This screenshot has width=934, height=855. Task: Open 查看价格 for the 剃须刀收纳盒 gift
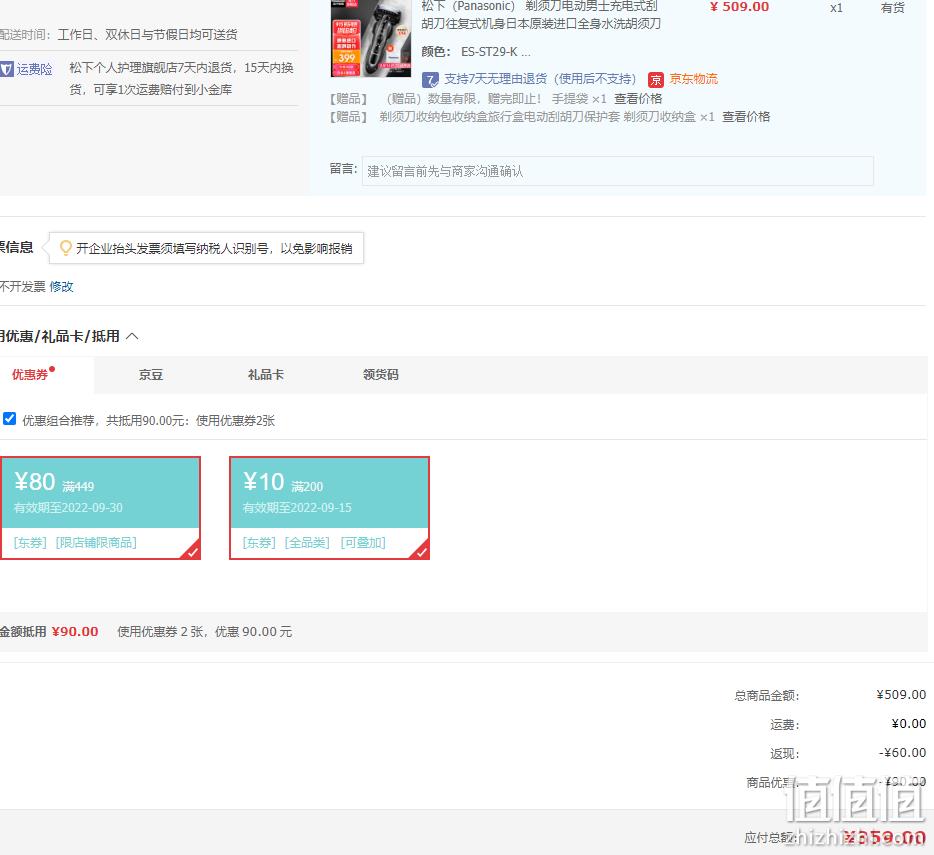[746, 117]
